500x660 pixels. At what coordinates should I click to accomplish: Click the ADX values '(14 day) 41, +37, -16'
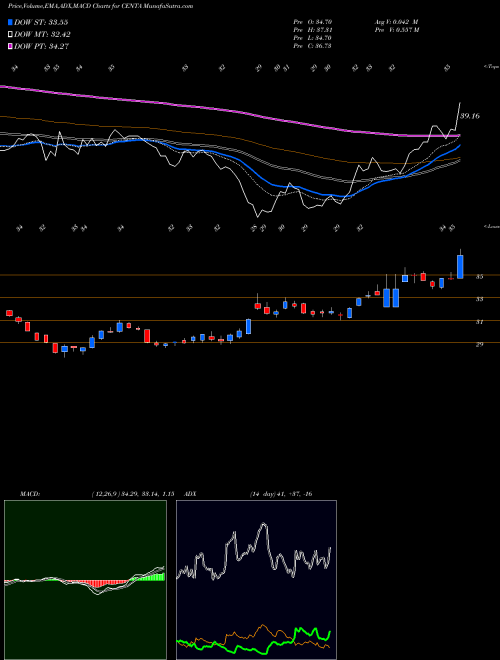click(281, 494)
